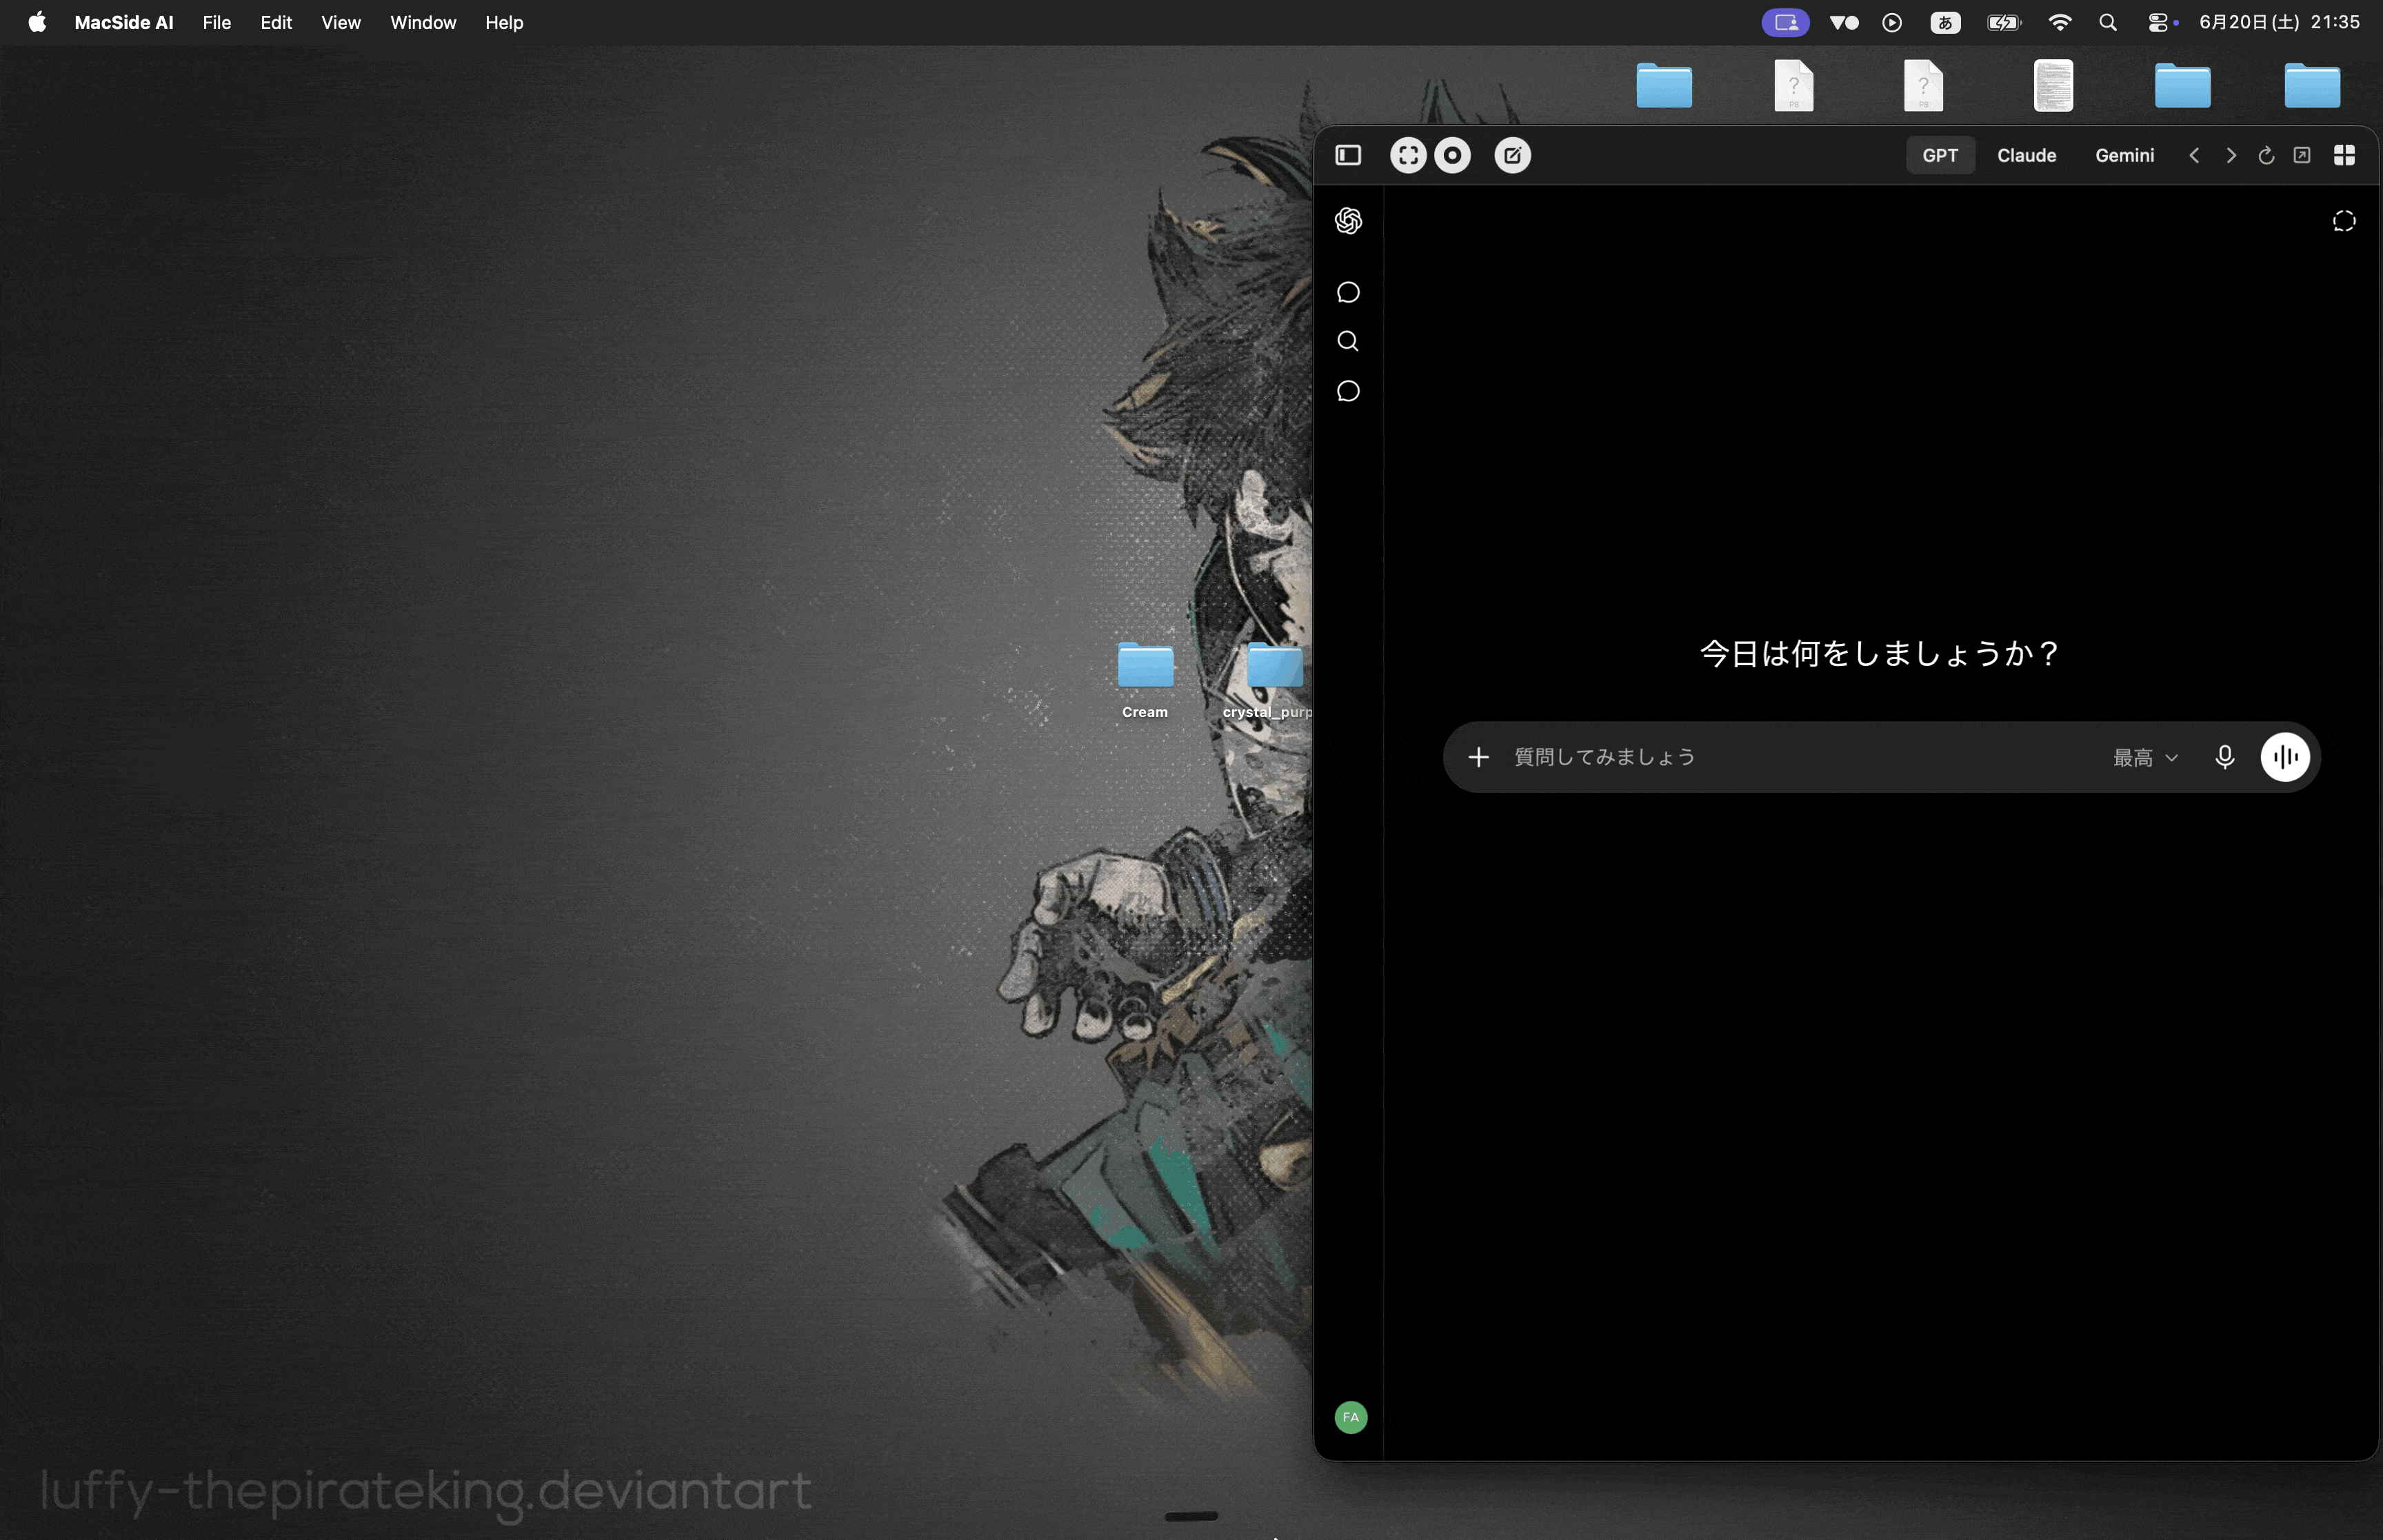Click the plus attach button in prompt box
2383x1540 pixels.
click(x=1478, y=757)
